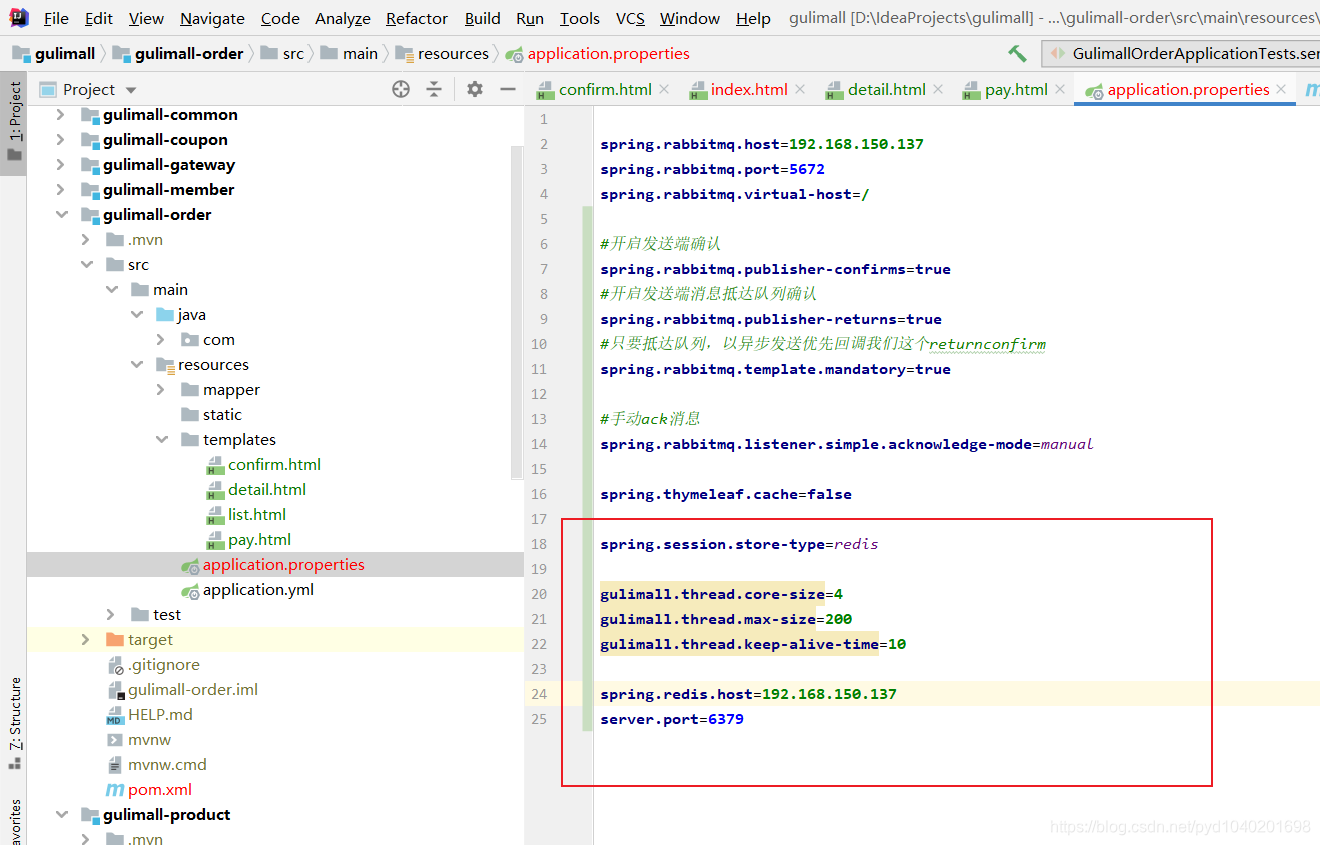
Task: Click the locate current file target icon
Action: tap(401, 89)
